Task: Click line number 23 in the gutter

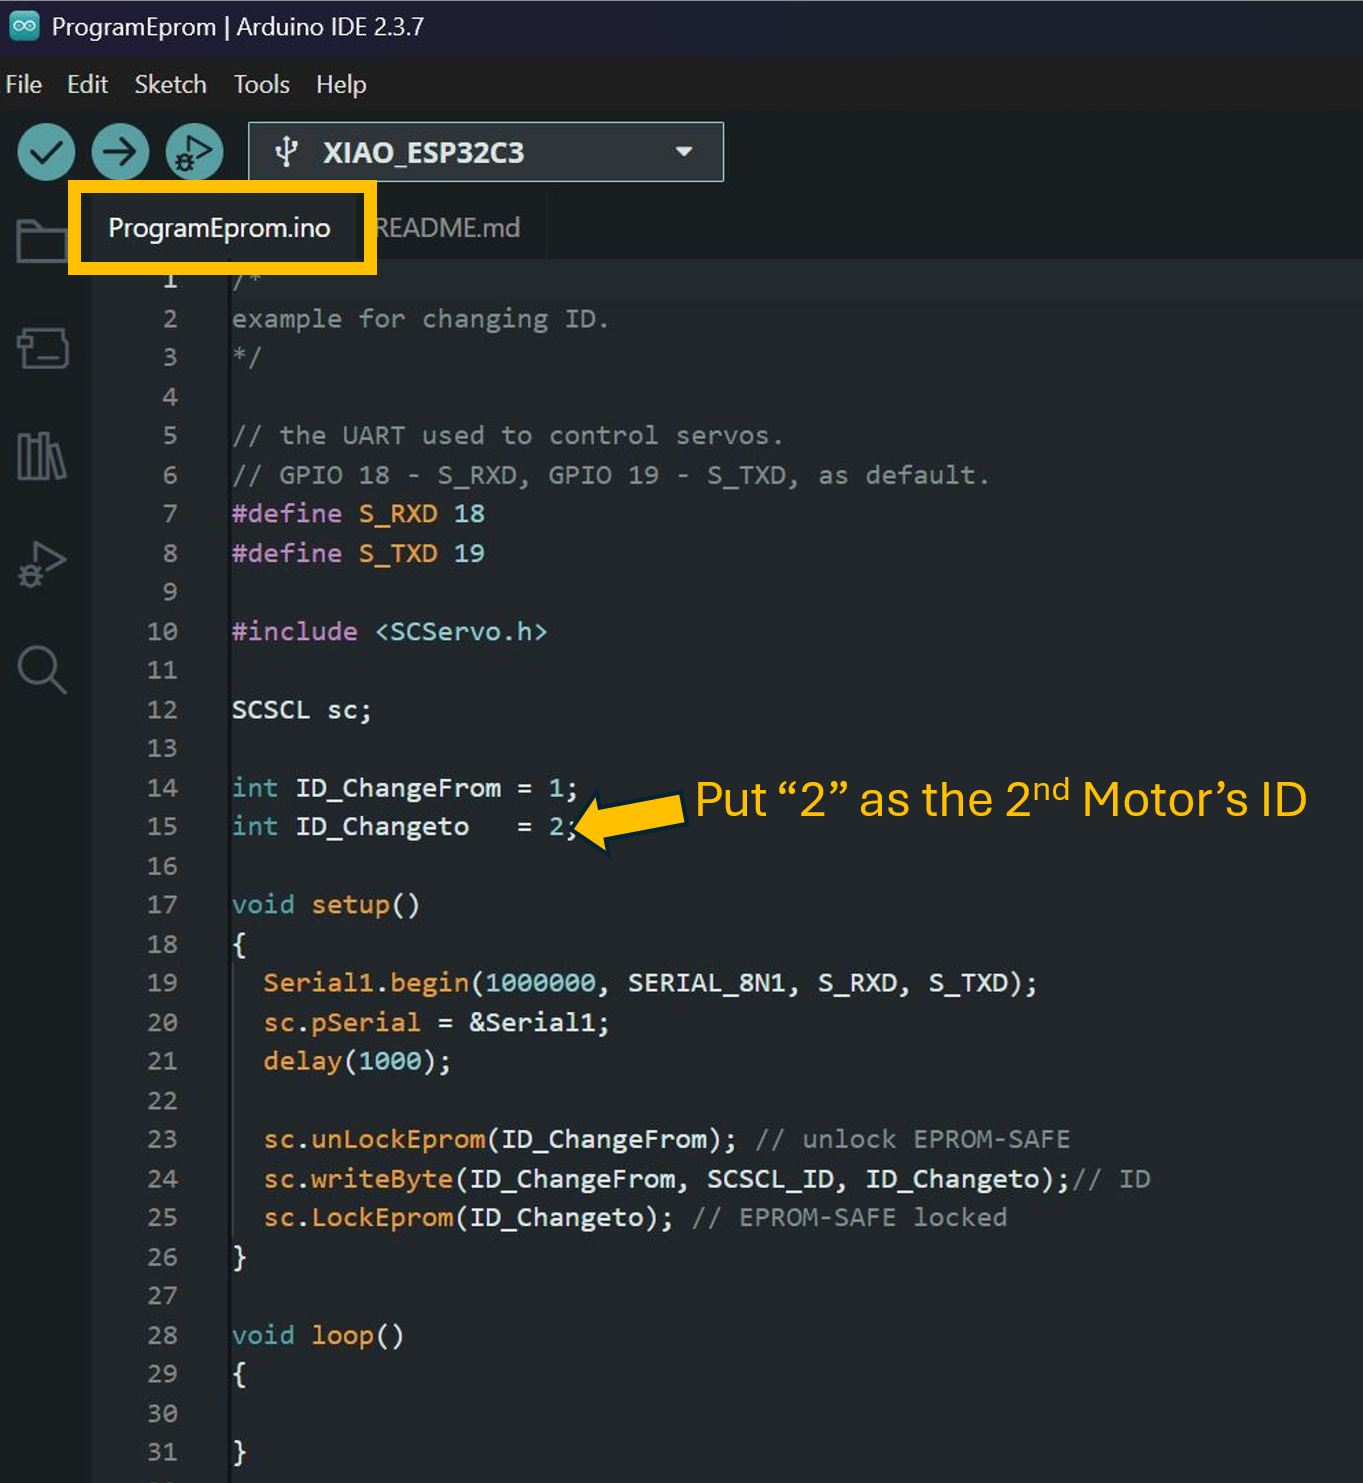Action: [162, 1140]
